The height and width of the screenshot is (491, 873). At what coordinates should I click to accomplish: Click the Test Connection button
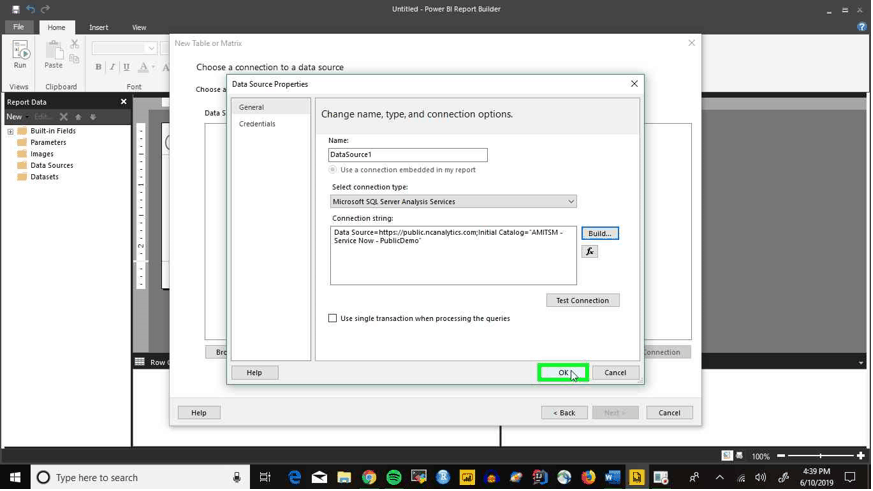coord(582,300)
